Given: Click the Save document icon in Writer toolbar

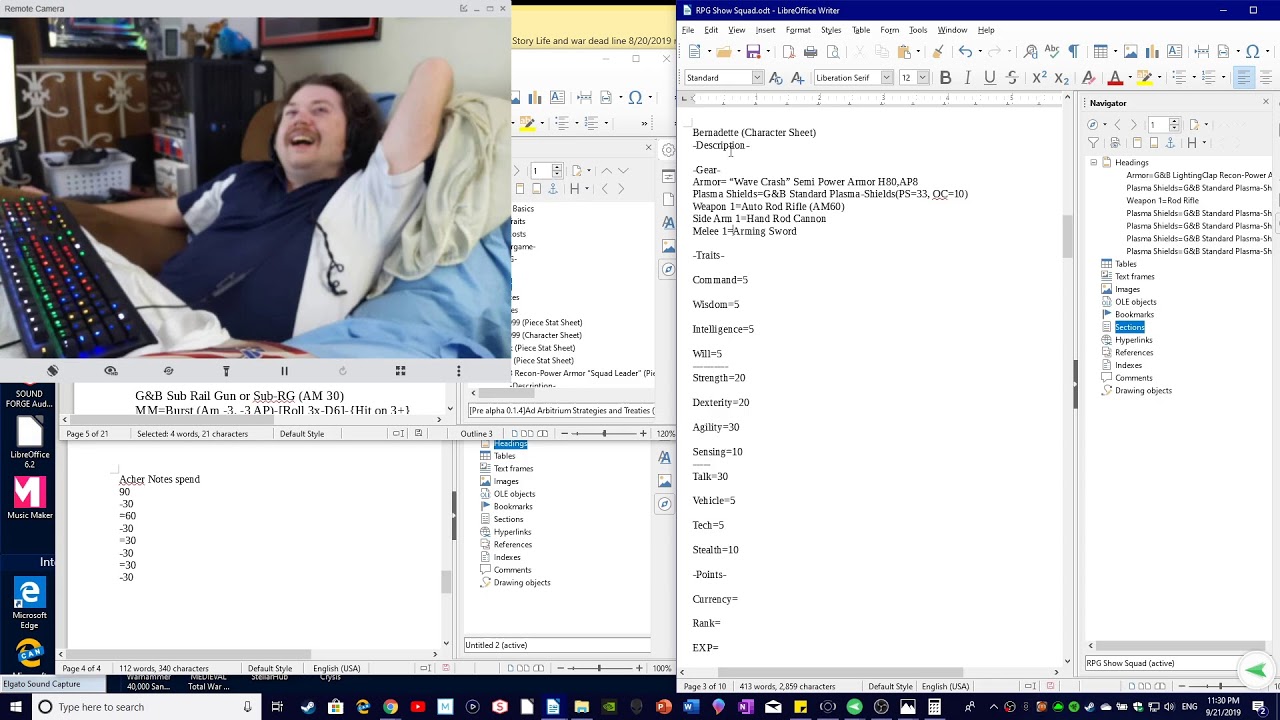Looking at the screenshot, I should click(754, 52).
